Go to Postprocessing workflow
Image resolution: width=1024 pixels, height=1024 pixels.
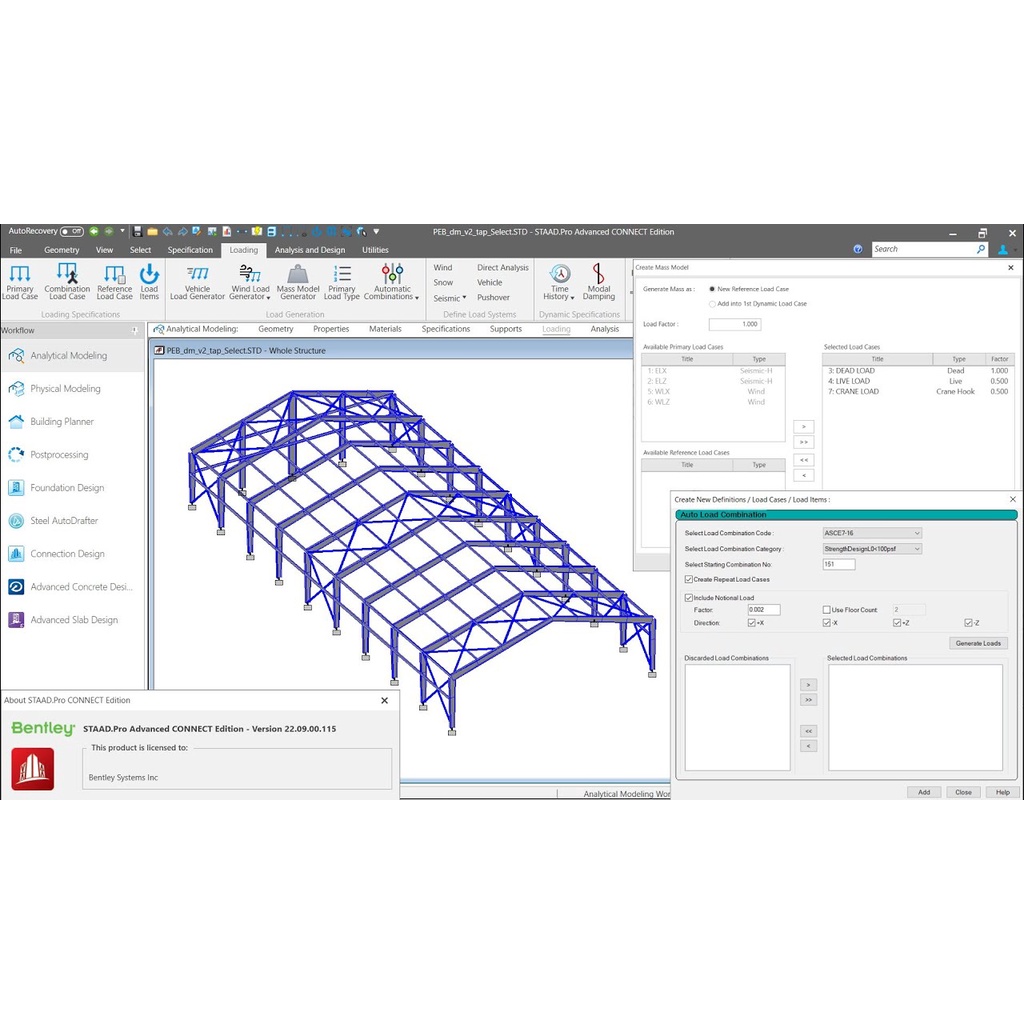click(x=59, y=455)
